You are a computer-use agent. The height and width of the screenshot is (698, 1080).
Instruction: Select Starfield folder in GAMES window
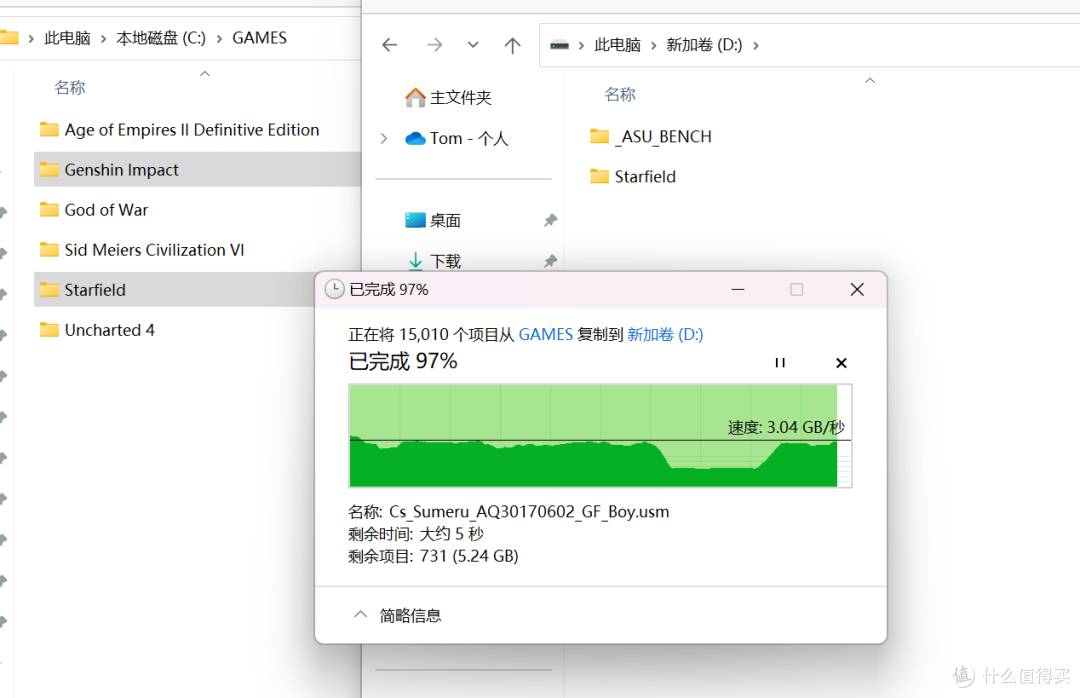174,289
